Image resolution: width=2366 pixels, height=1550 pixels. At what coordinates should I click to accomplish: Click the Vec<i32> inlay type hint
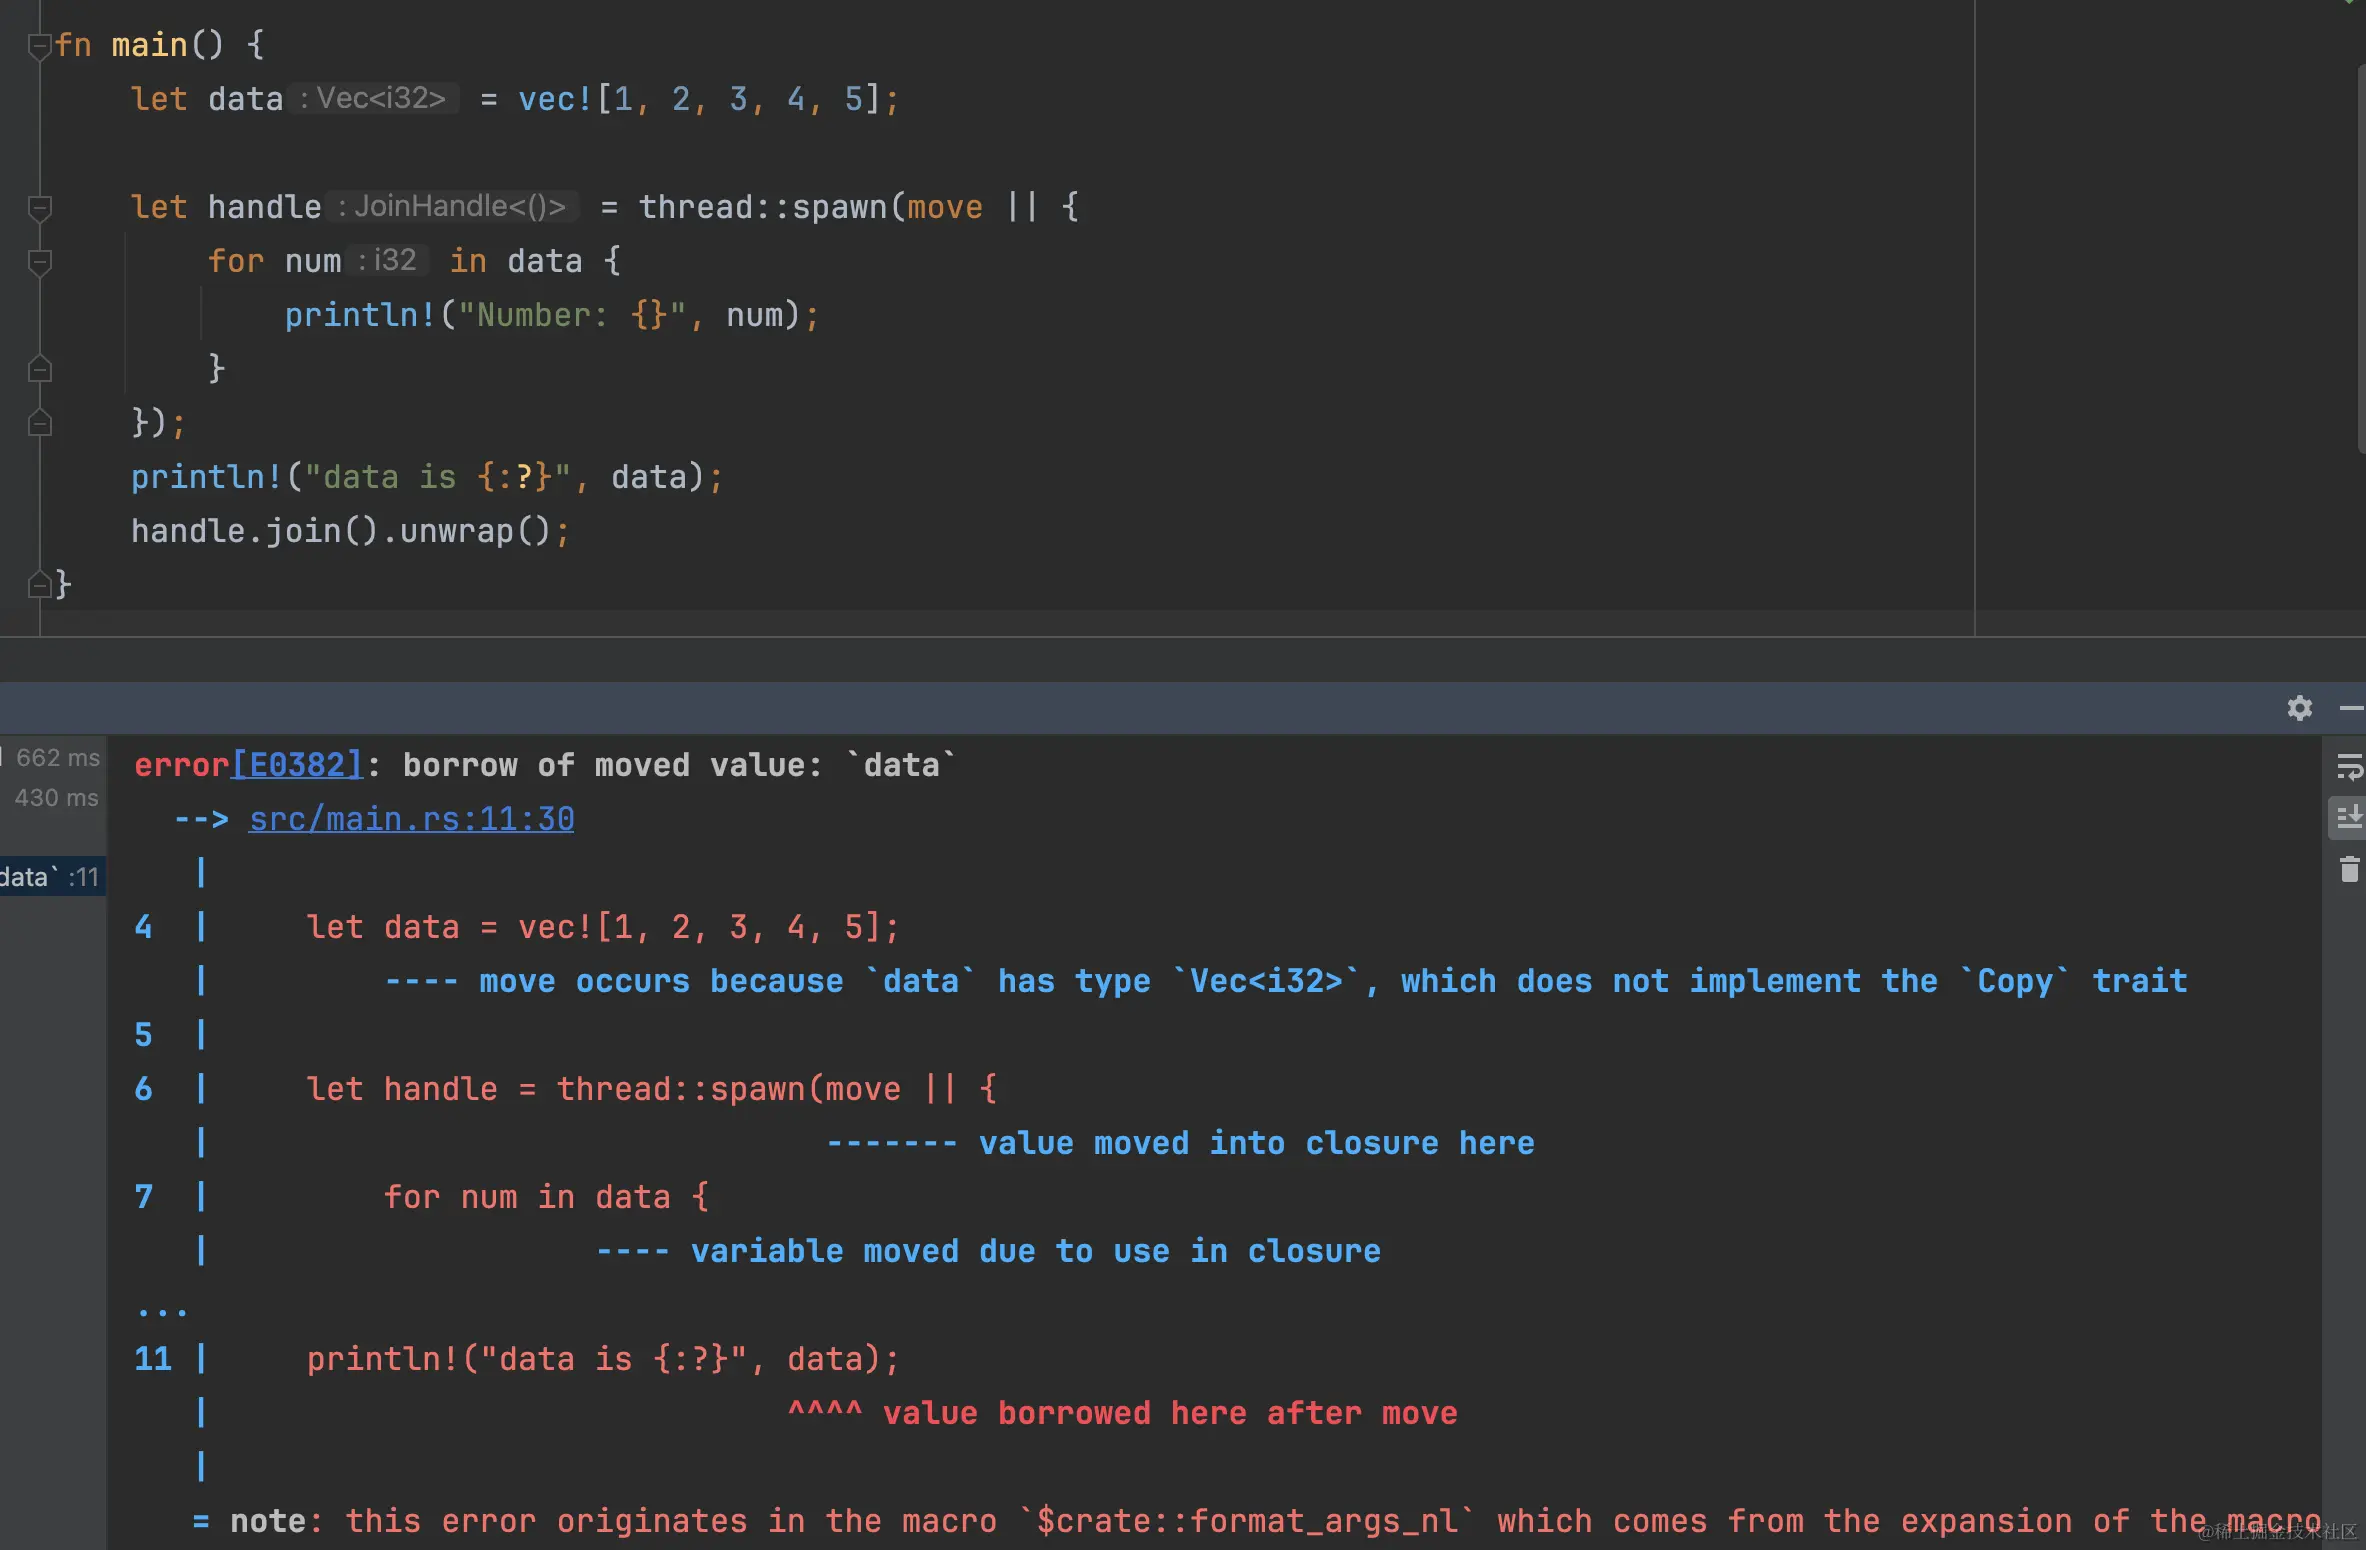374,98
